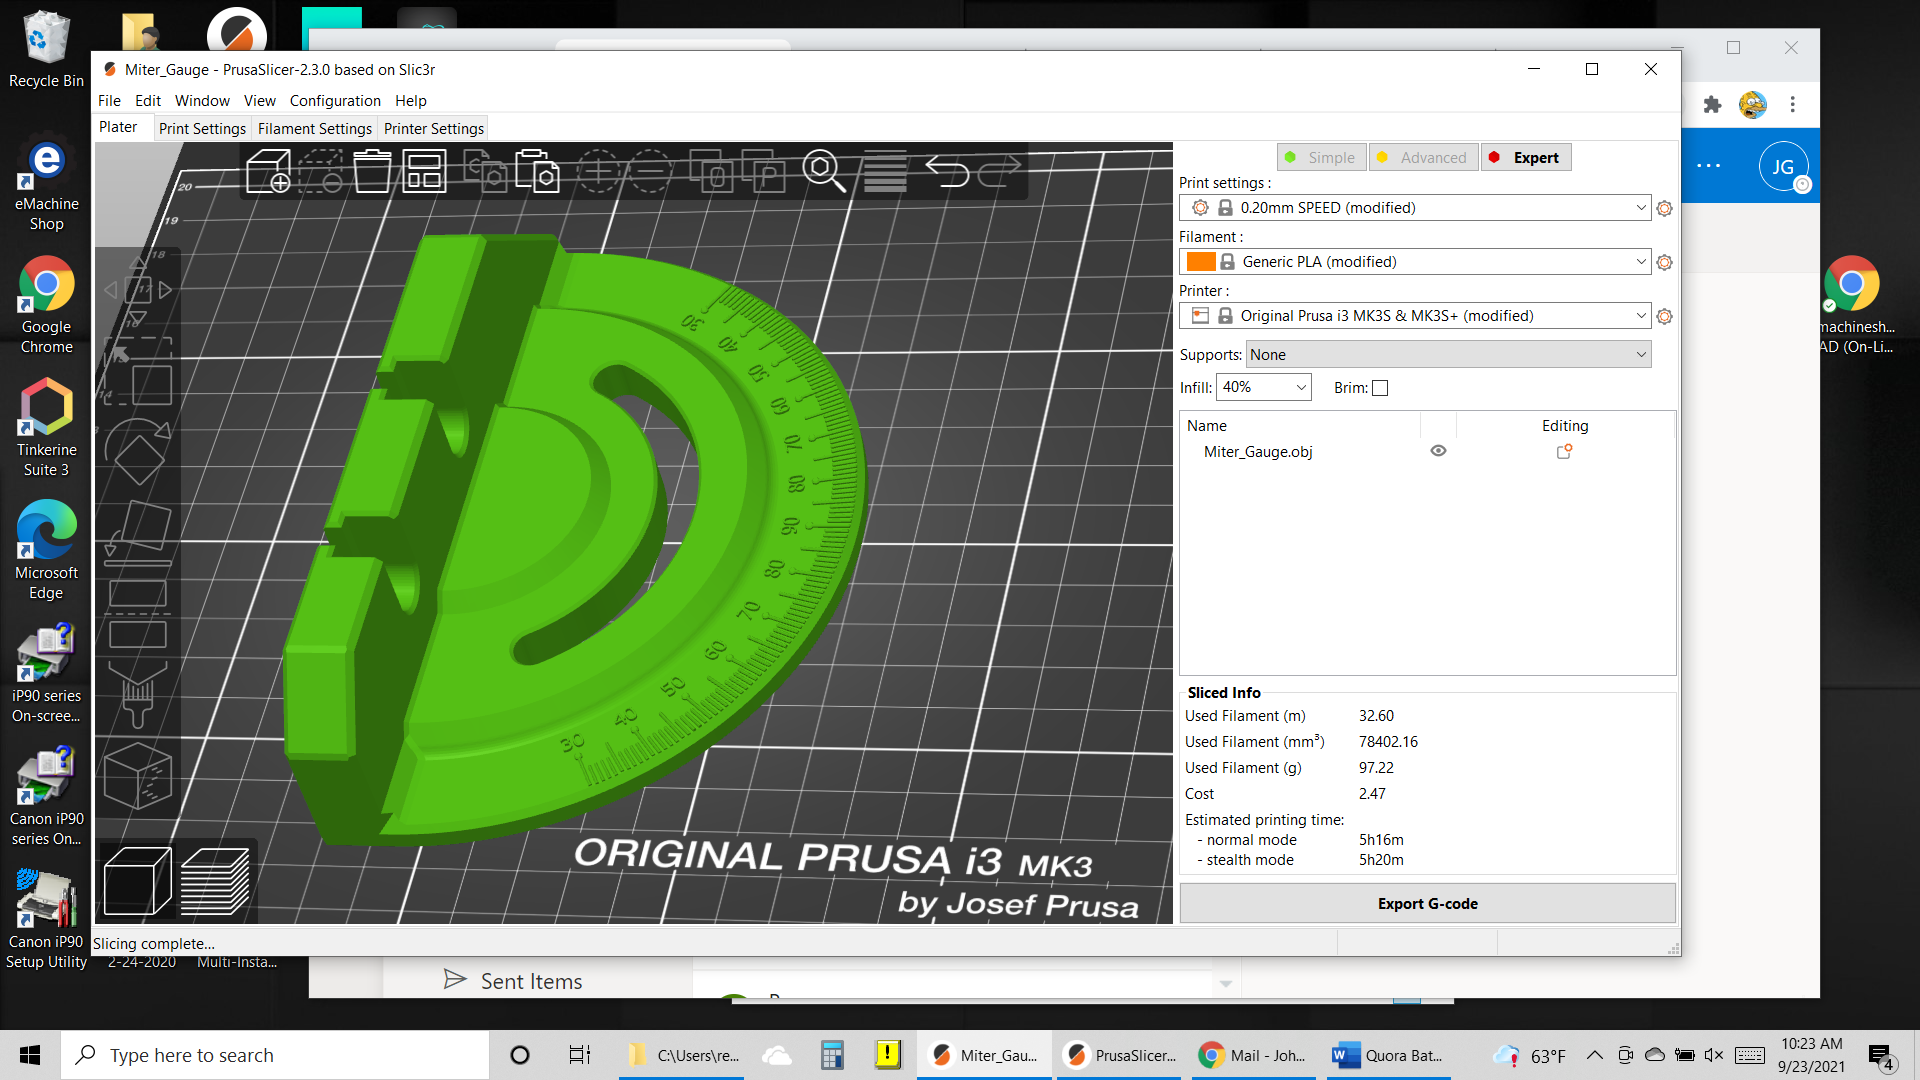This screenshot has width=1920, height=1080.
Task: Click the orange filament color swatch
Action: point(1203,261)
